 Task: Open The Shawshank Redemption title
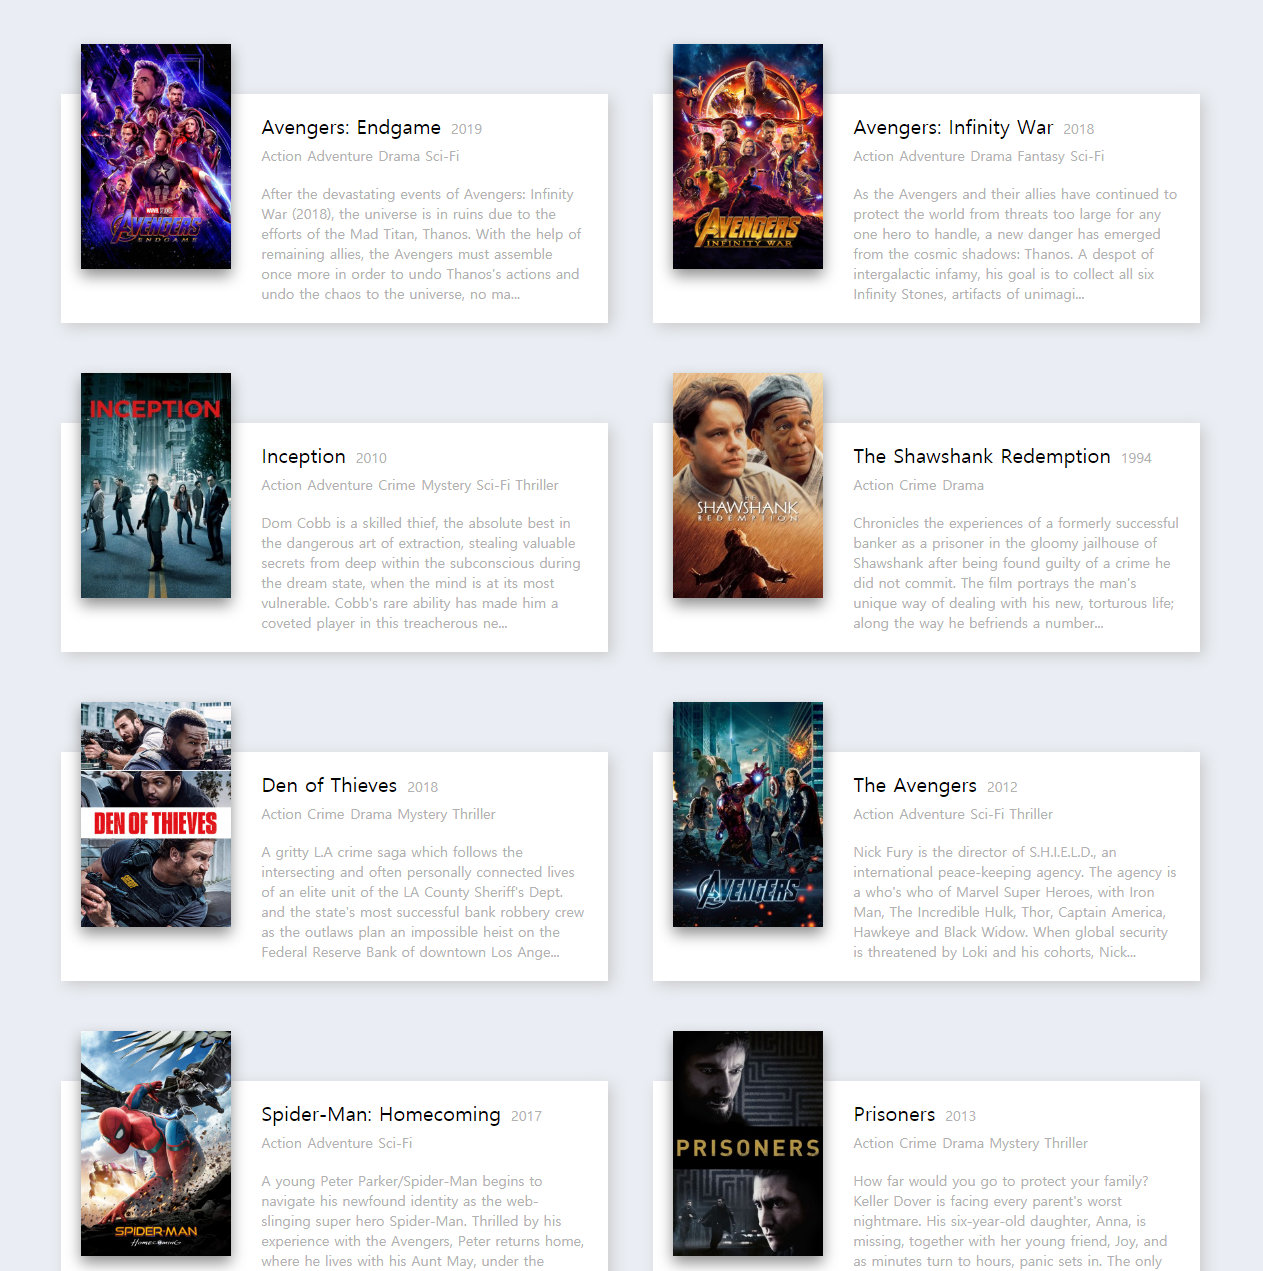(x=982, y=457)
